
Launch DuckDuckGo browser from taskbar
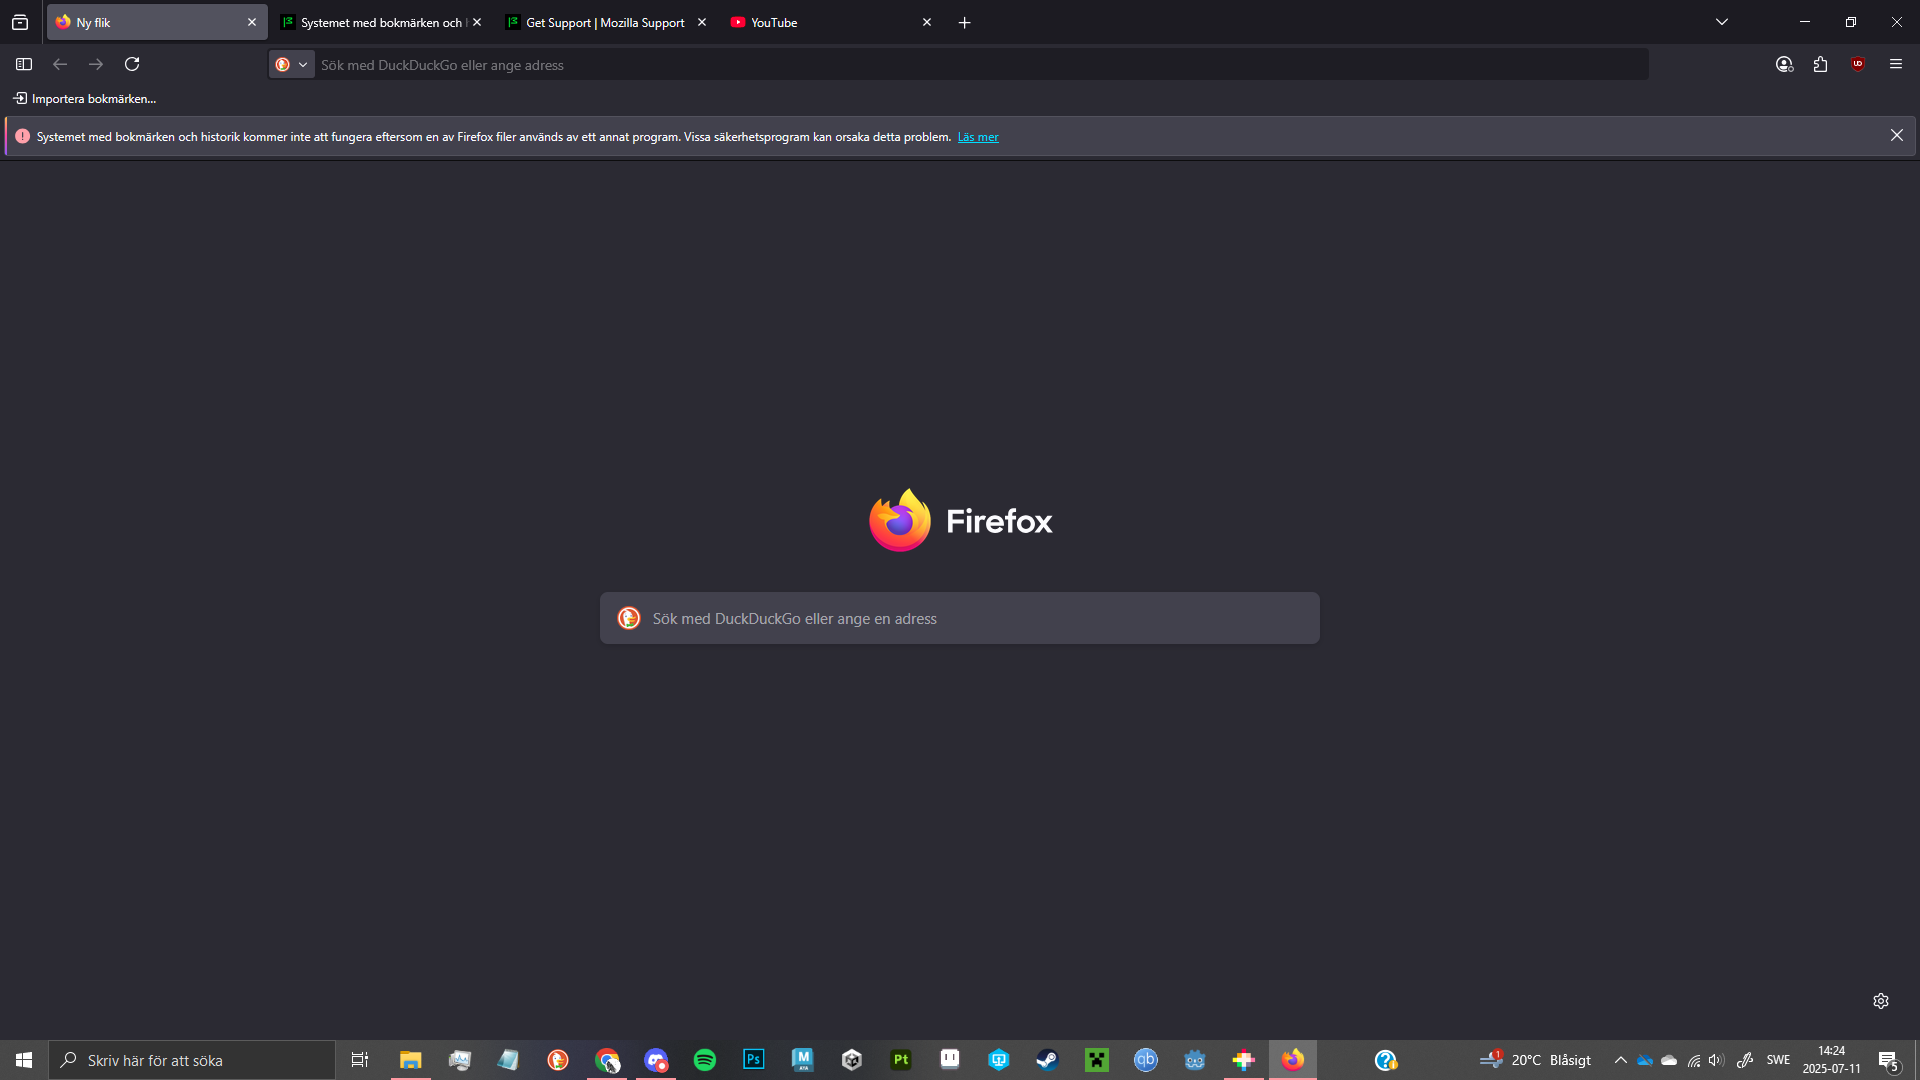(558, 1060)
